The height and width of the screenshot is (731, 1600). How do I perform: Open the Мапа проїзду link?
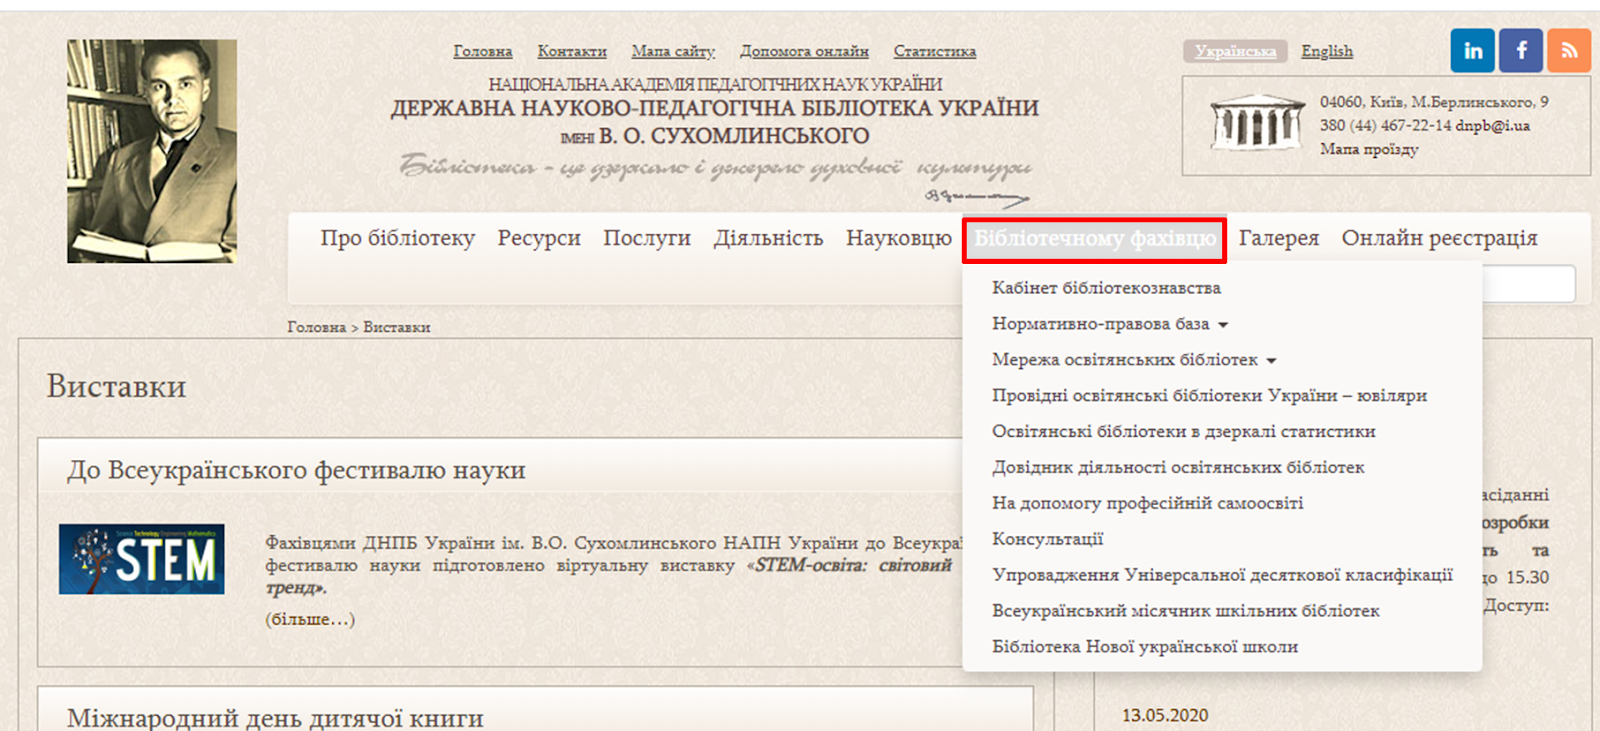1369,149
